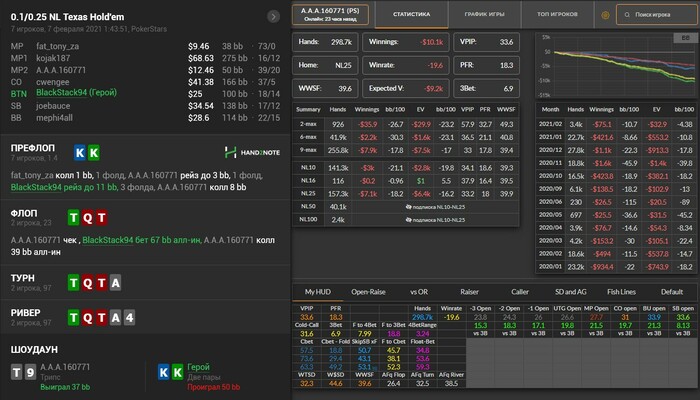This screenshot has height=400, width=700.
Task: Click the red Q card on the flop row
Action: pyautogui.click(x=88, y=218)
